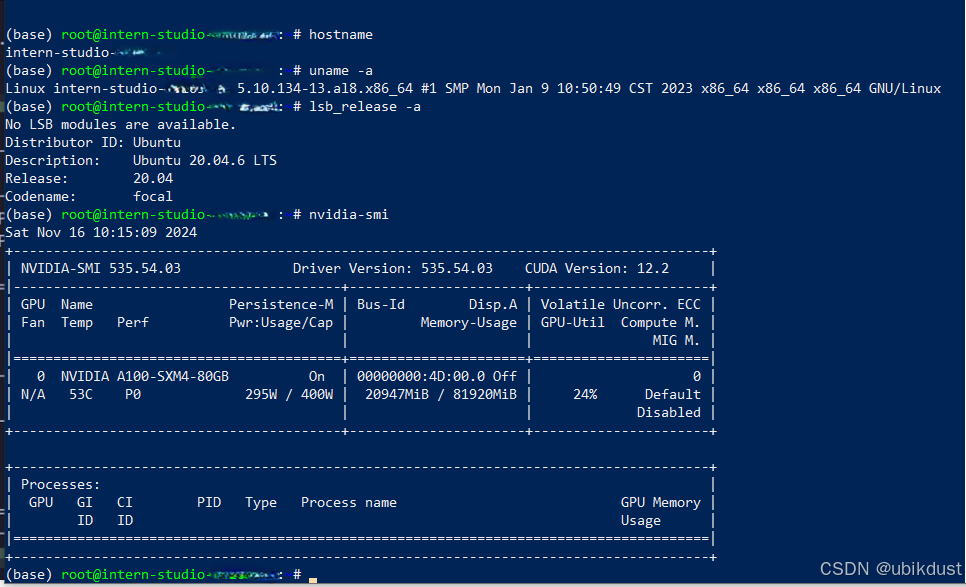Click the 'lsb_release -a' command
The height and width of the screenshot is (587, 966).
tap(365, 107)
